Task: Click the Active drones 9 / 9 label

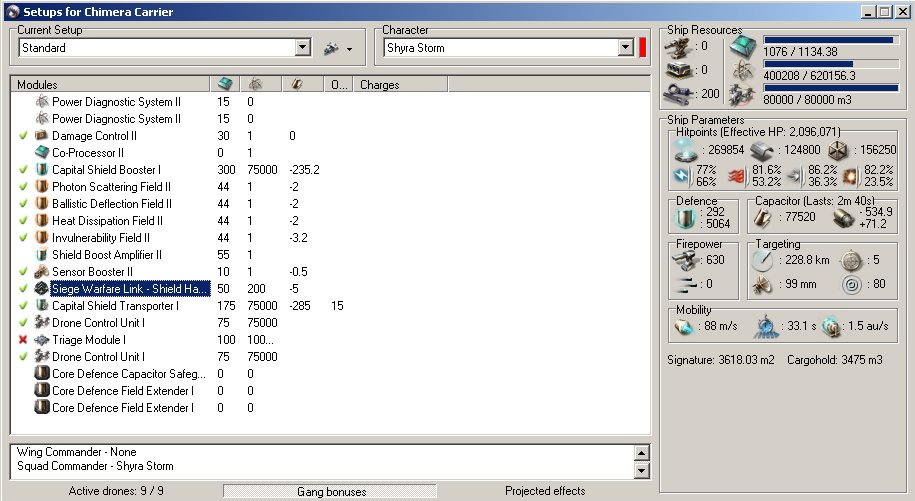Action: click(x=116, y=491)
